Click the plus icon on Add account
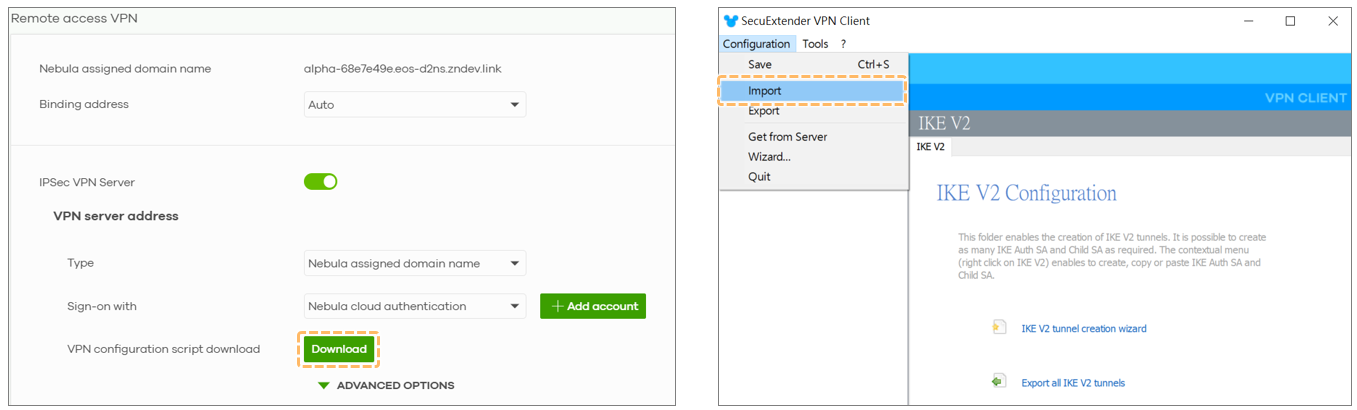The width and height of the screenshot is (1357, 410). tap(557, 306)
